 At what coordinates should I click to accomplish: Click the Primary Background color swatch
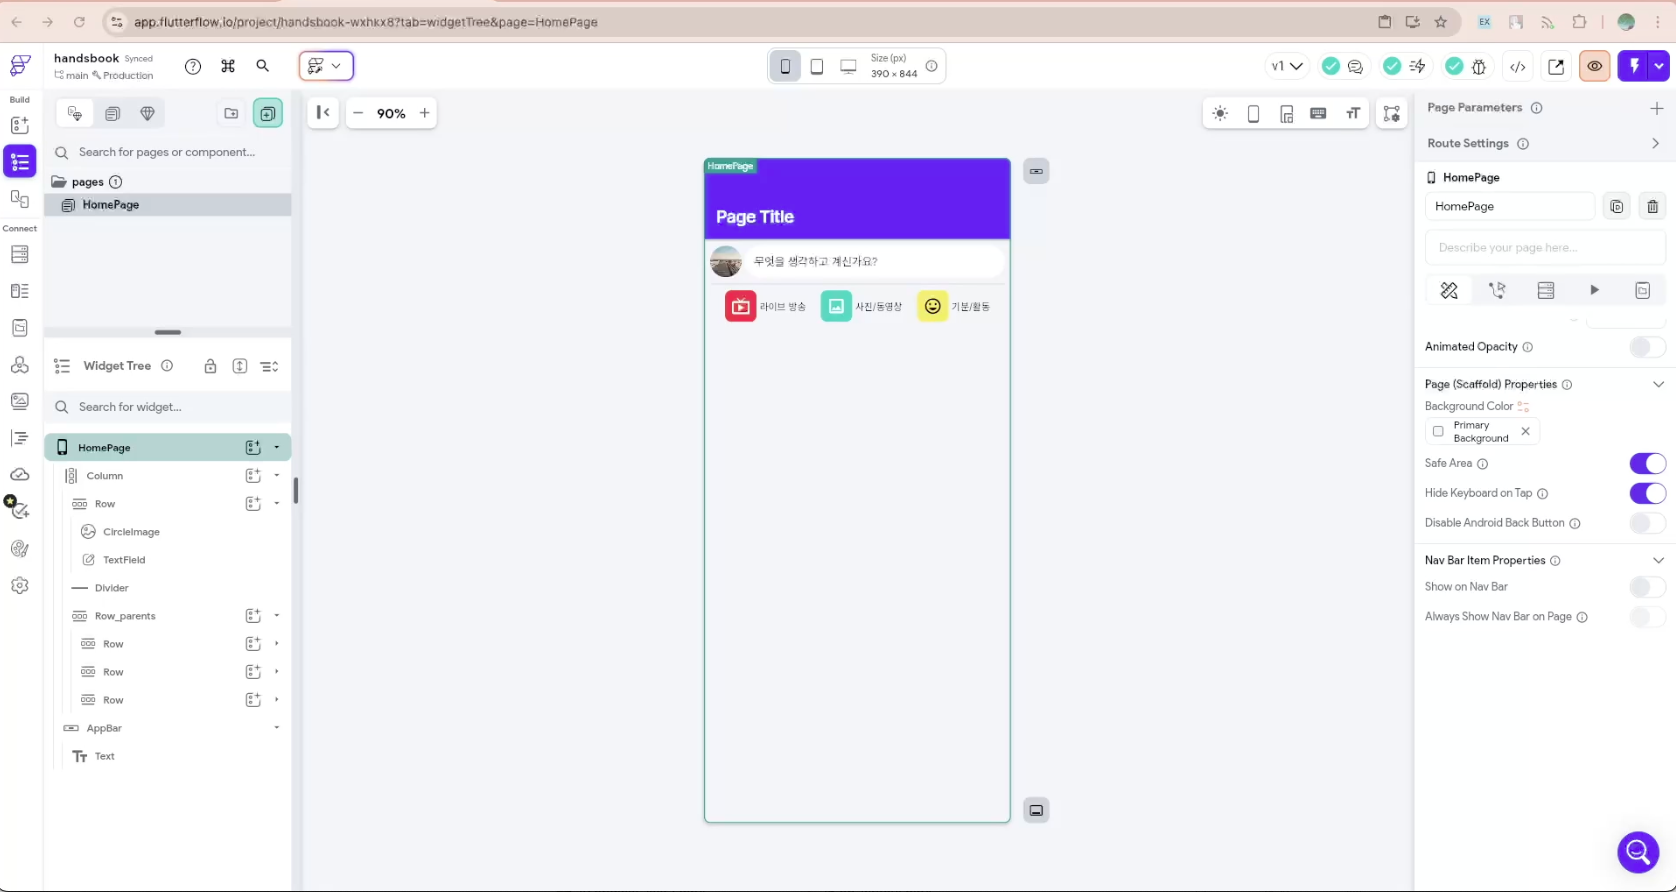coord(1438,432)
